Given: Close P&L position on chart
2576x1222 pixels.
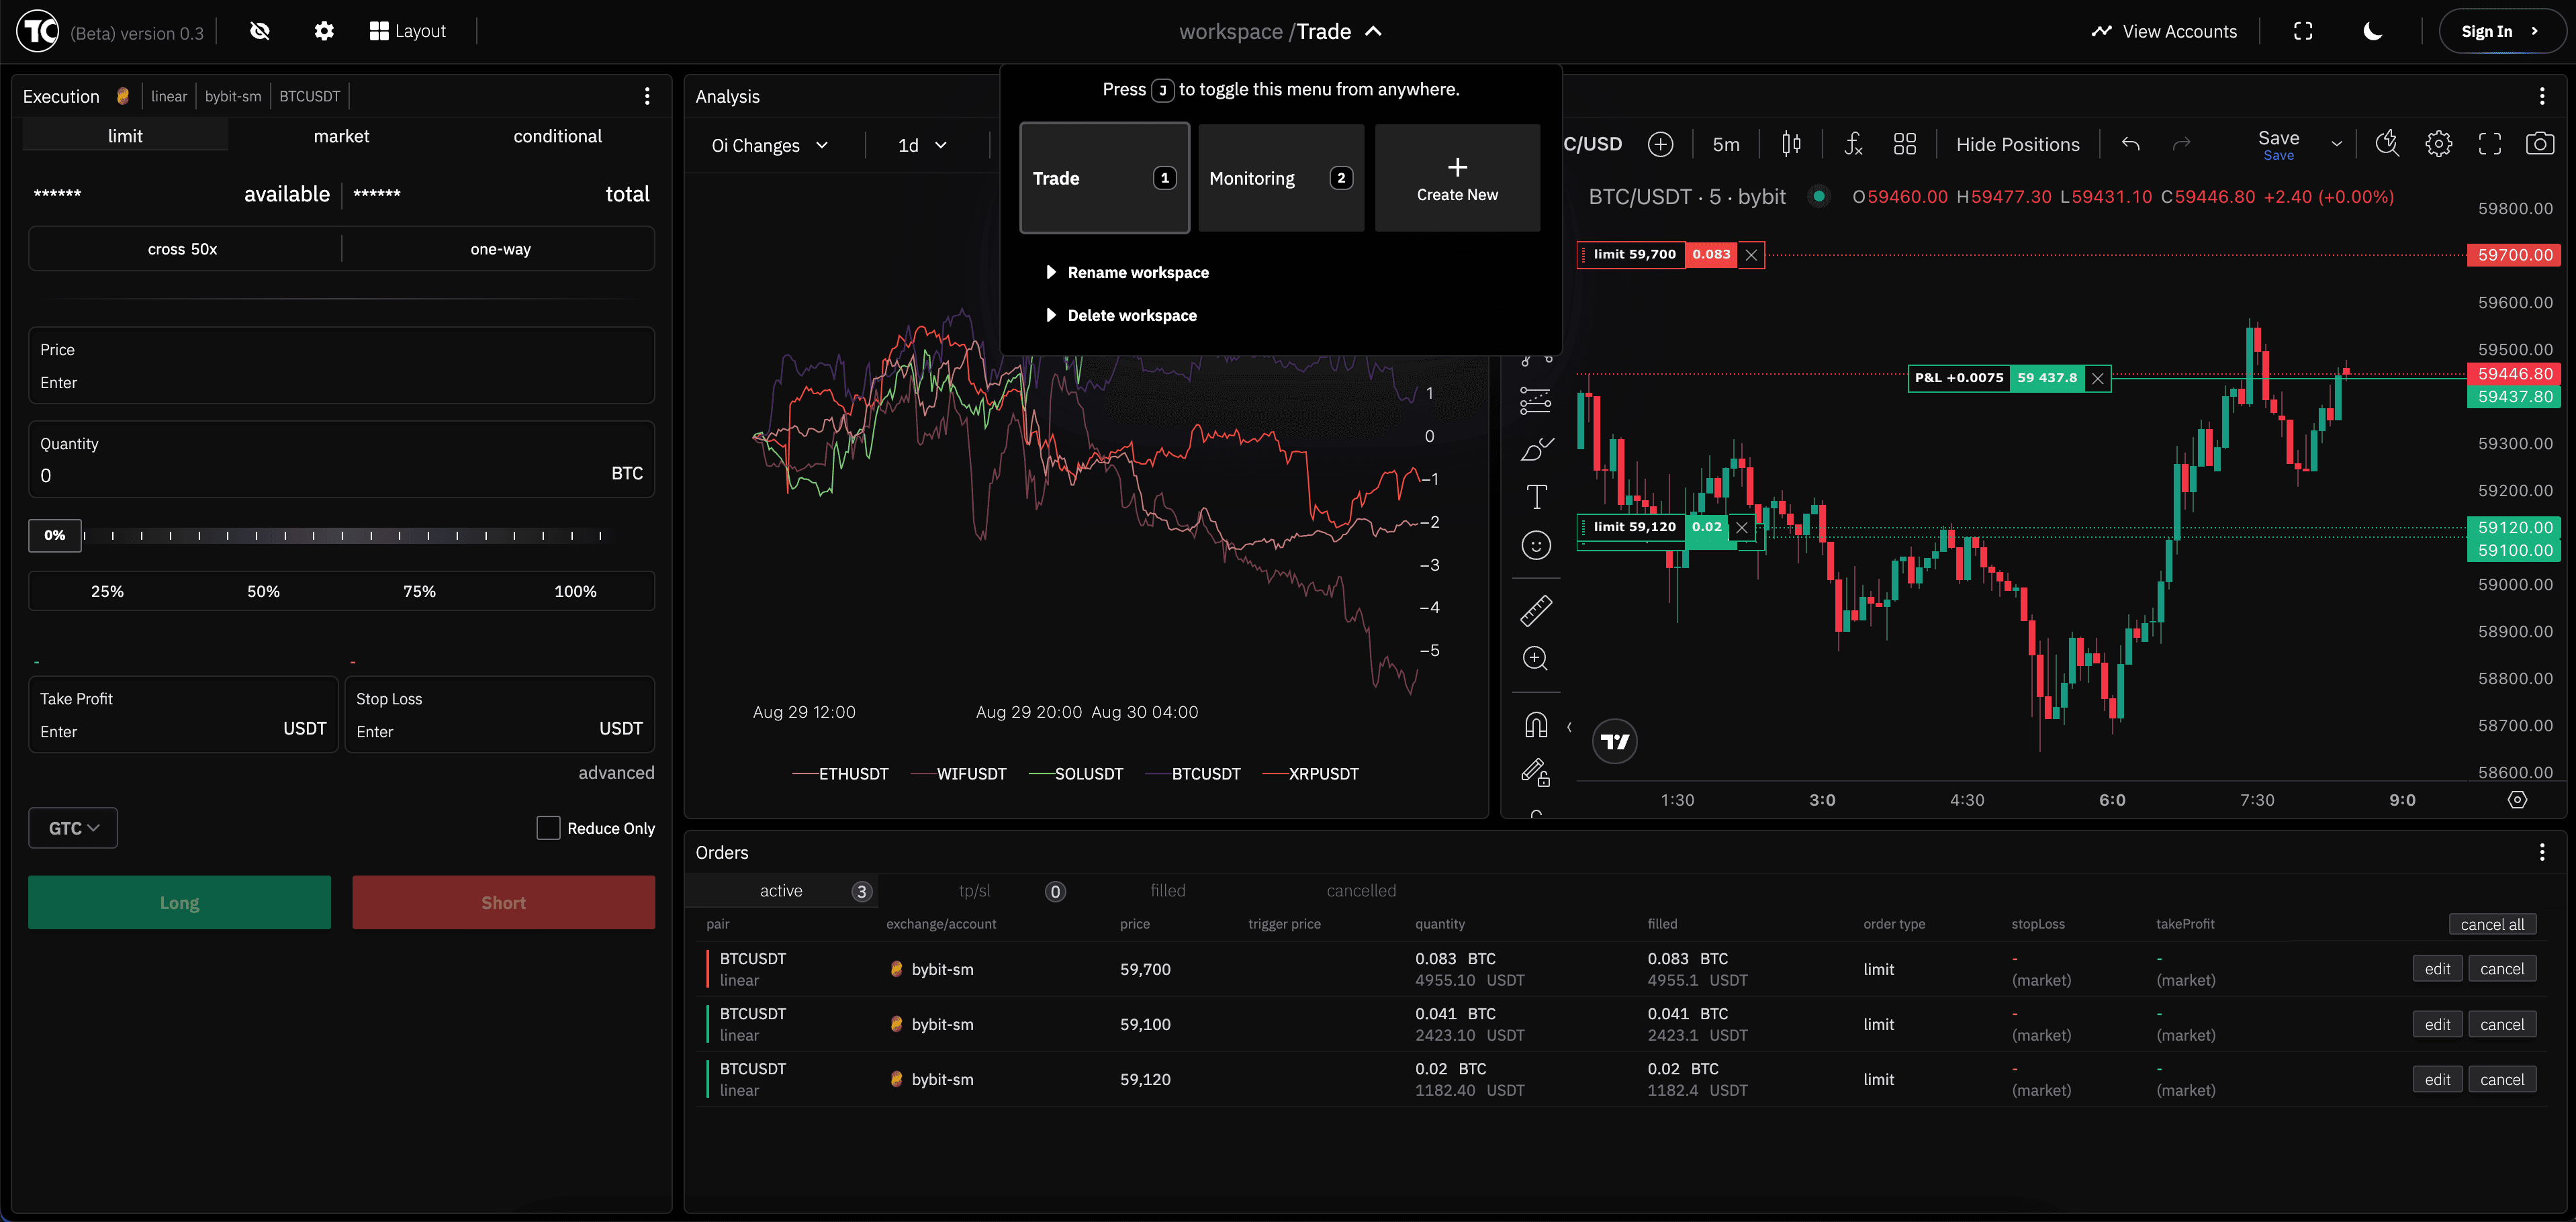Looking at the screenshot, I should pyautogui.click(x=2098, y=378).
